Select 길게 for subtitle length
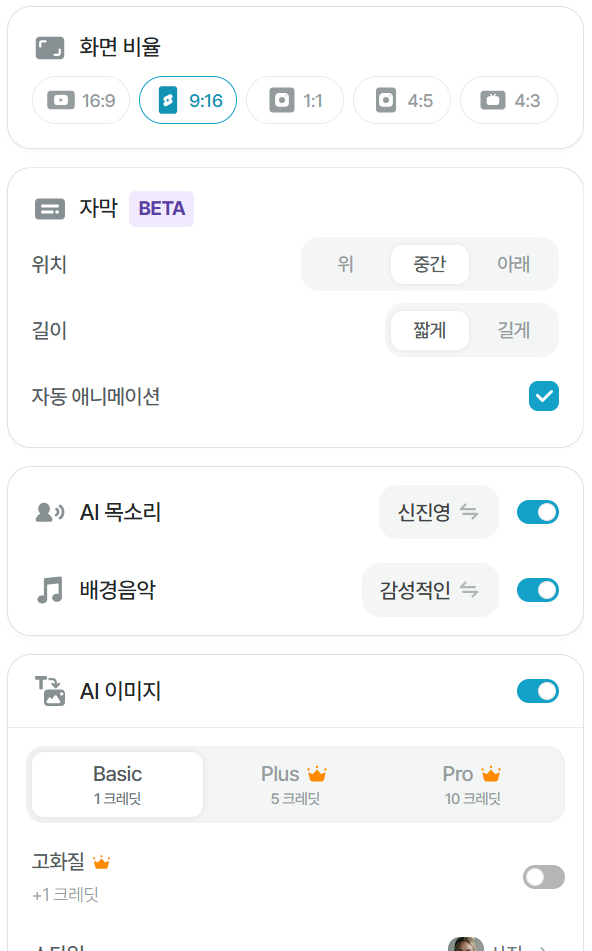 pos(513,329)
